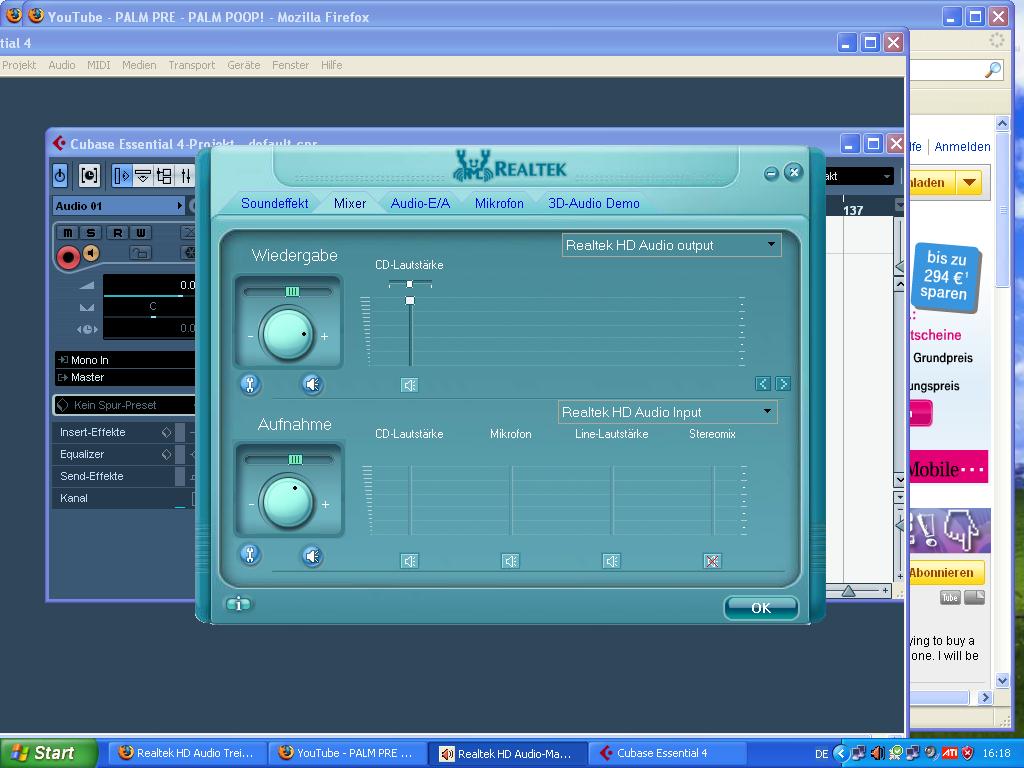
Task: Open the Cubase Geräte menu
Action: coord(244,65)
